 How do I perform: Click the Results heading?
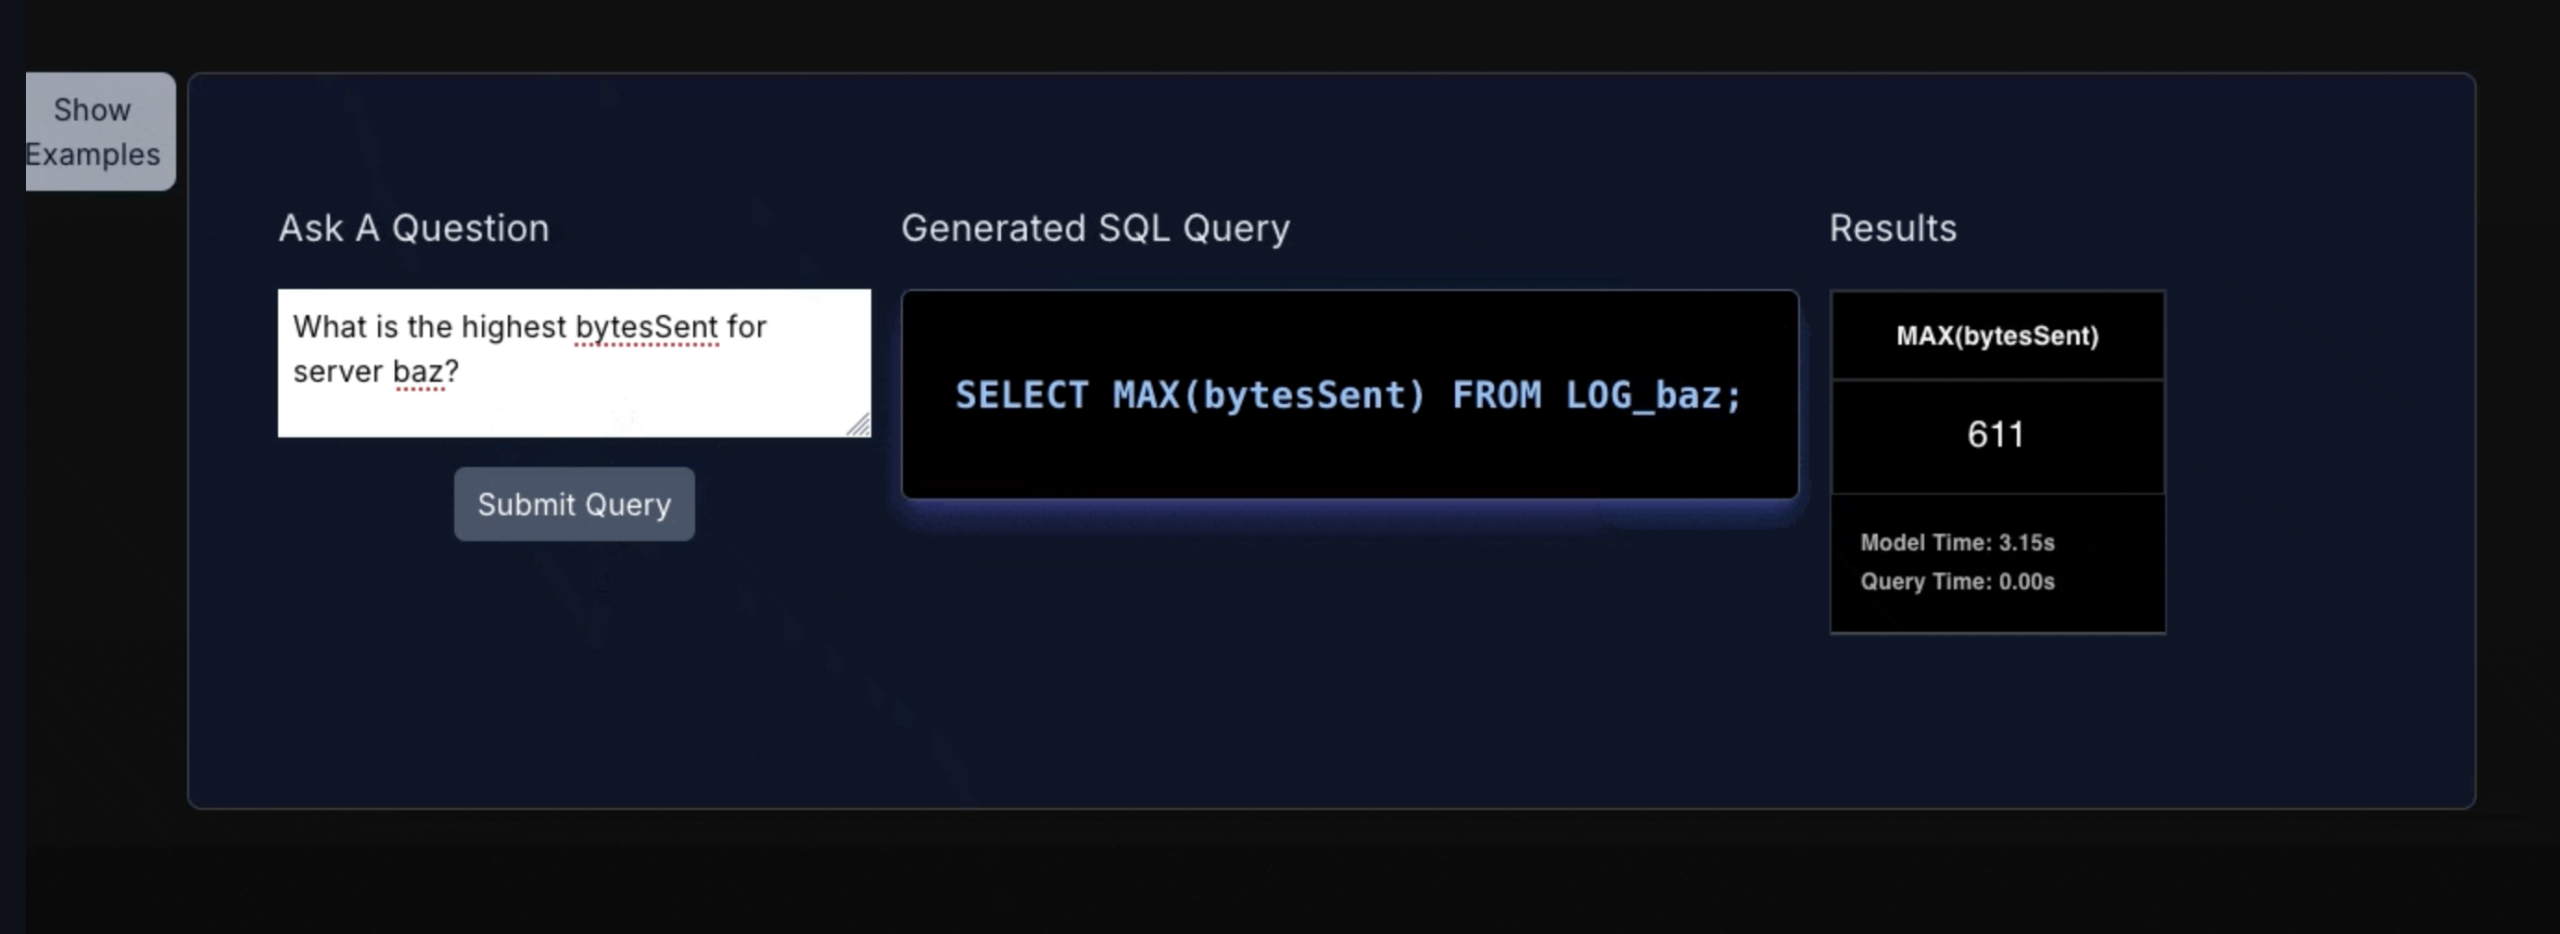pyautogui.click(x=1893, y=228)
